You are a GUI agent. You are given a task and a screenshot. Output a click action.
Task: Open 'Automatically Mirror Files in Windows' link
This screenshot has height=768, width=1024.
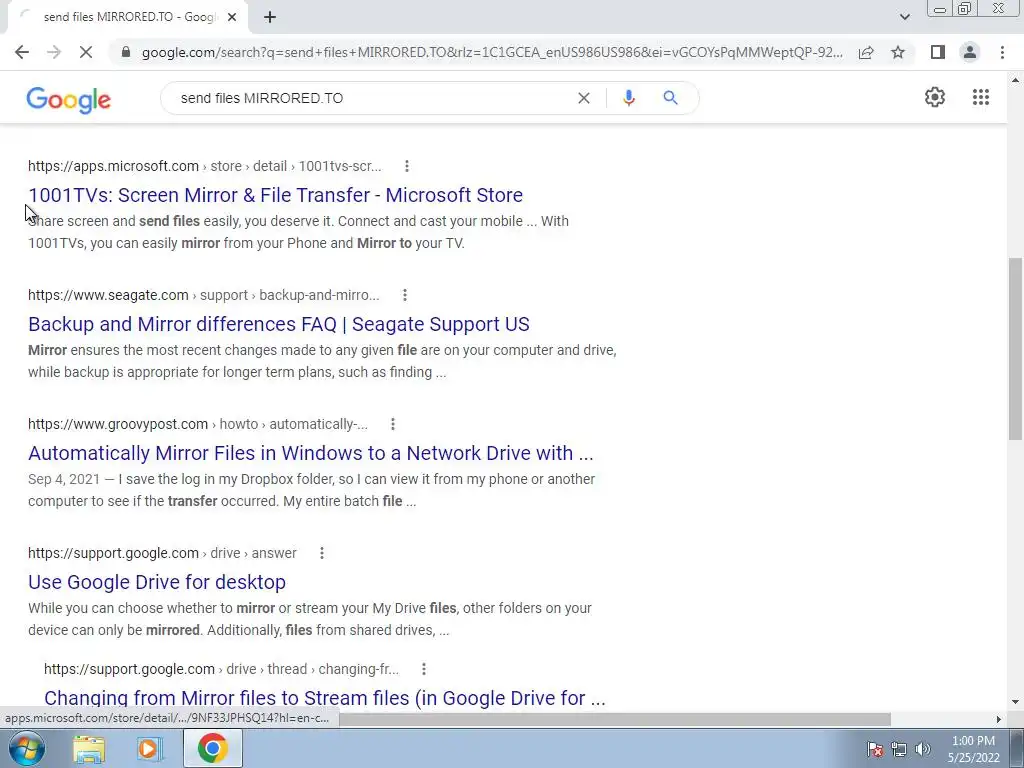pyautogui.click(x=311, y=453)
